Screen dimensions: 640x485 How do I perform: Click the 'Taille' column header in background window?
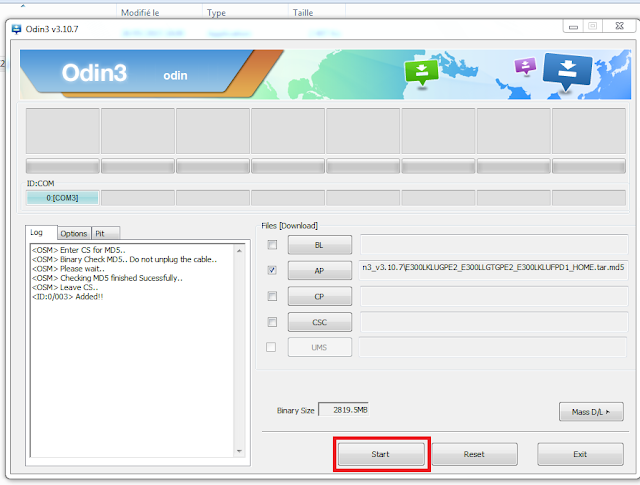pyautogui.click(x=303, y=13)
